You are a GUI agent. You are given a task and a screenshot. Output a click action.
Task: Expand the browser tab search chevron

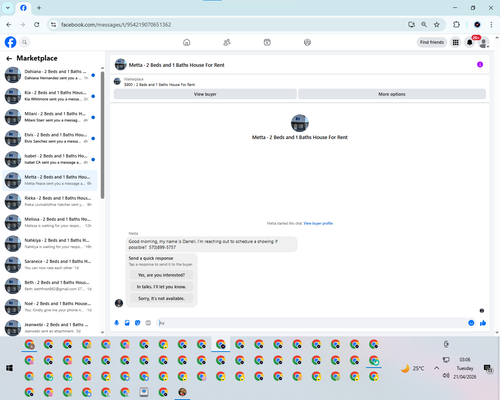[8, 8]
